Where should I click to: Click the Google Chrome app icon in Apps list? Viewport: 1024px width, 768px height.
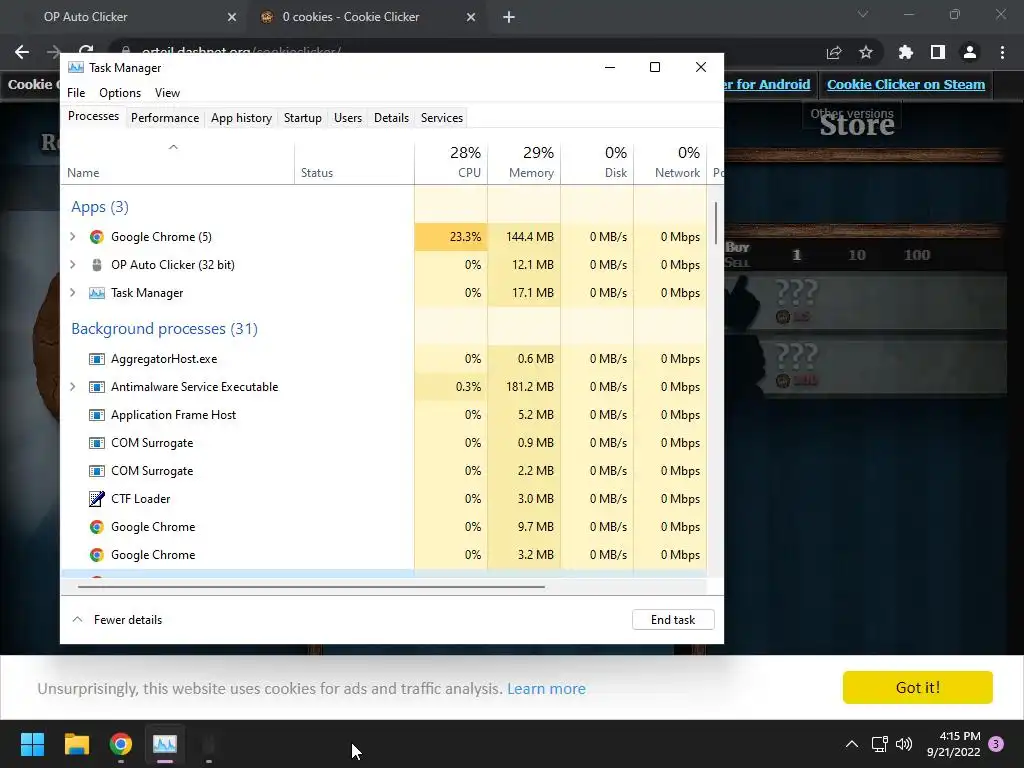click(97, 236)
